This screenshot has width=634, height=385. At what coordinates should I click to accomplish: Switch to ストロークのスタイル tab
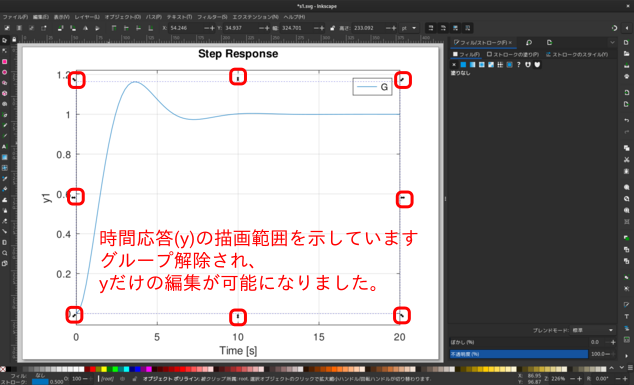(577, 54)
